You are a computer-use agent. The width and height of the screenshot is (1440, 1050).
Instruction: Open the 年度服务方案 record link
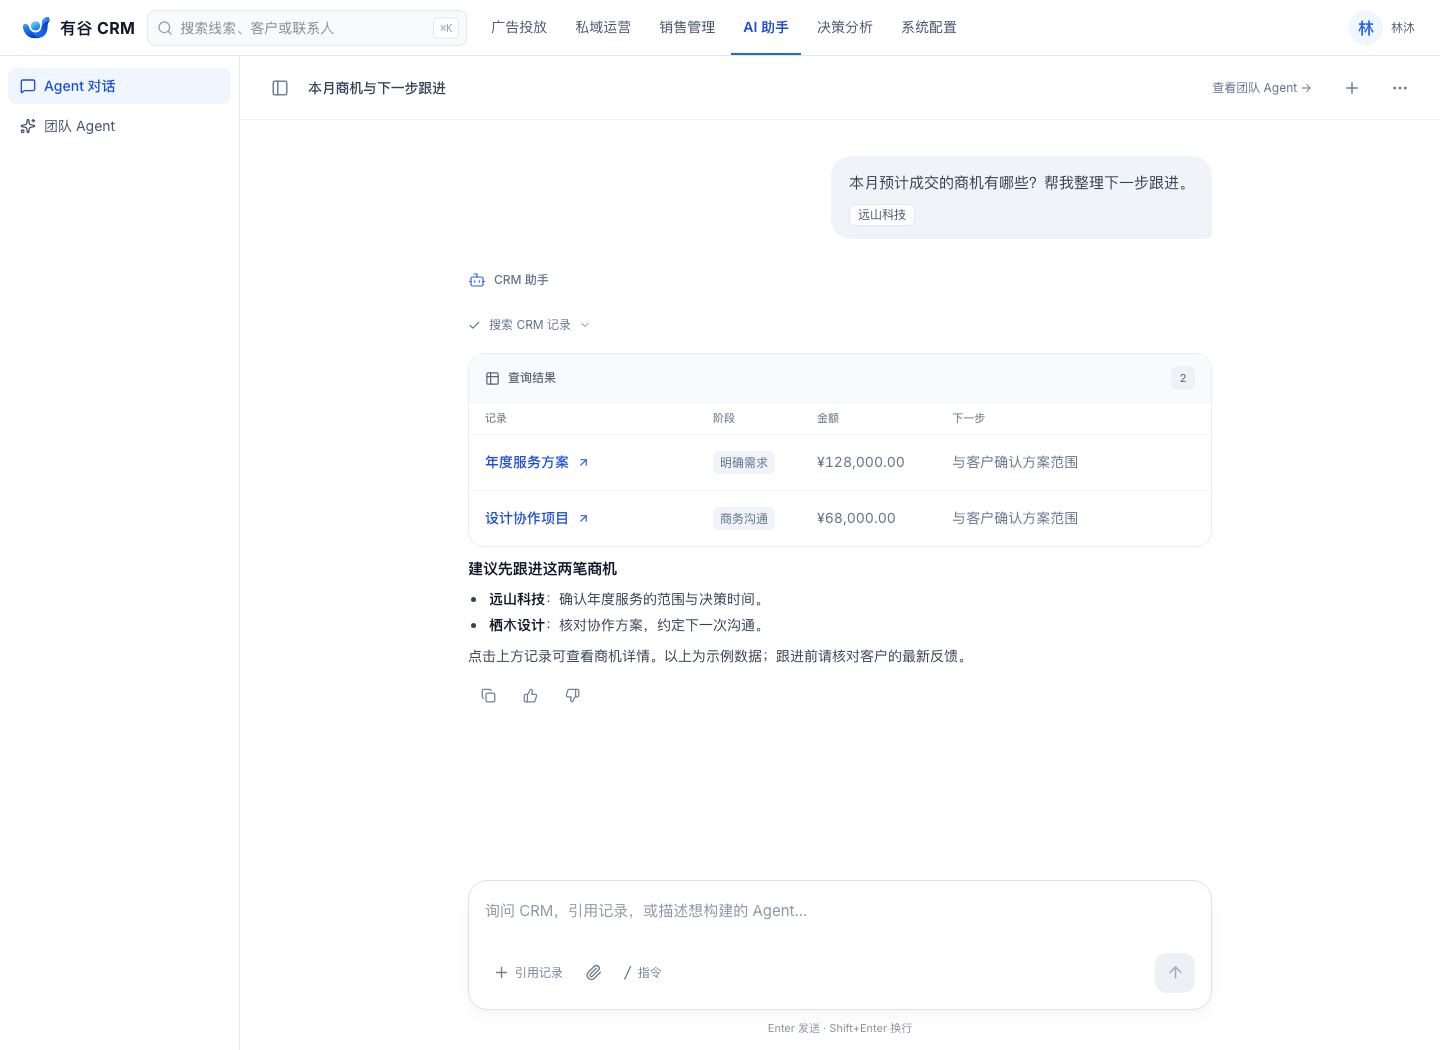(527, 462)
